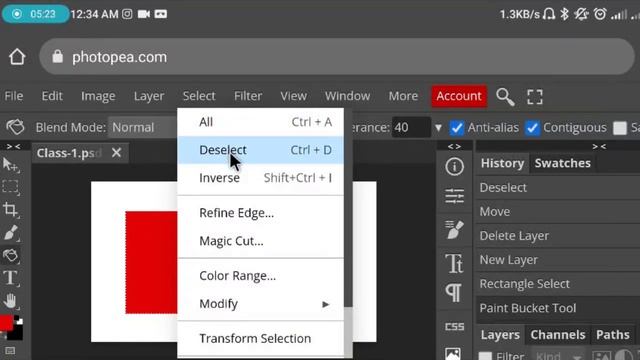Pick the Brush tool in left toolbar

tap(10, 233)
